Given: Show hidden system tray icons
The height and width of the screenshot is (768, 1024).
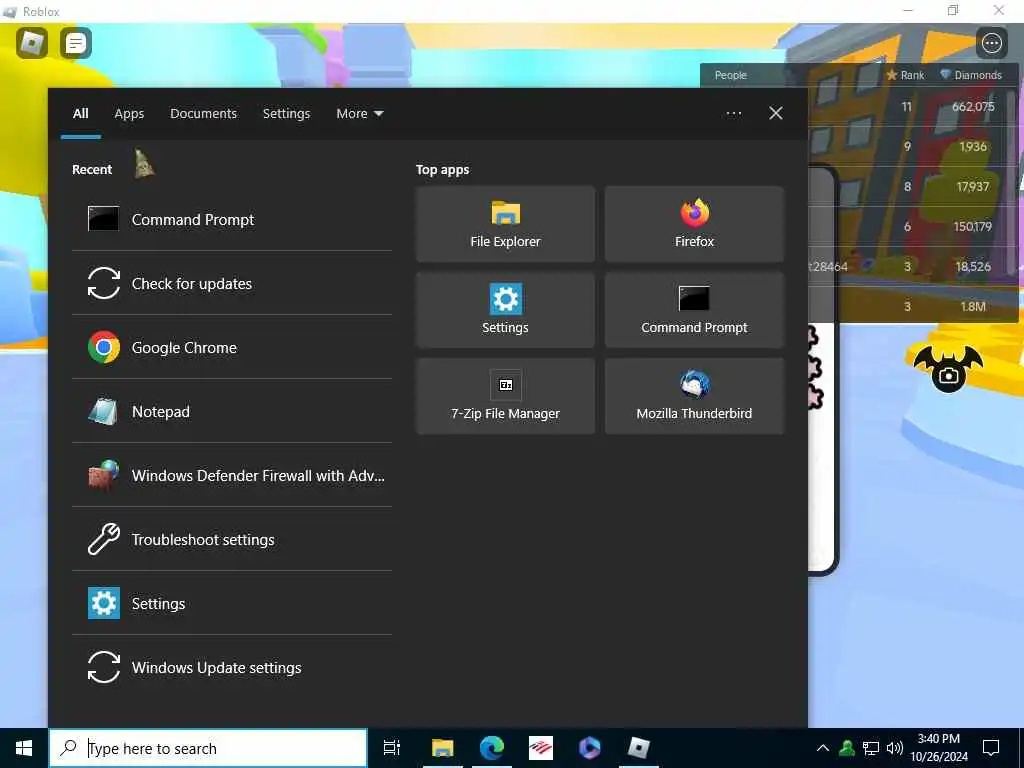Looking at the screenshot, I should point(823,748).
